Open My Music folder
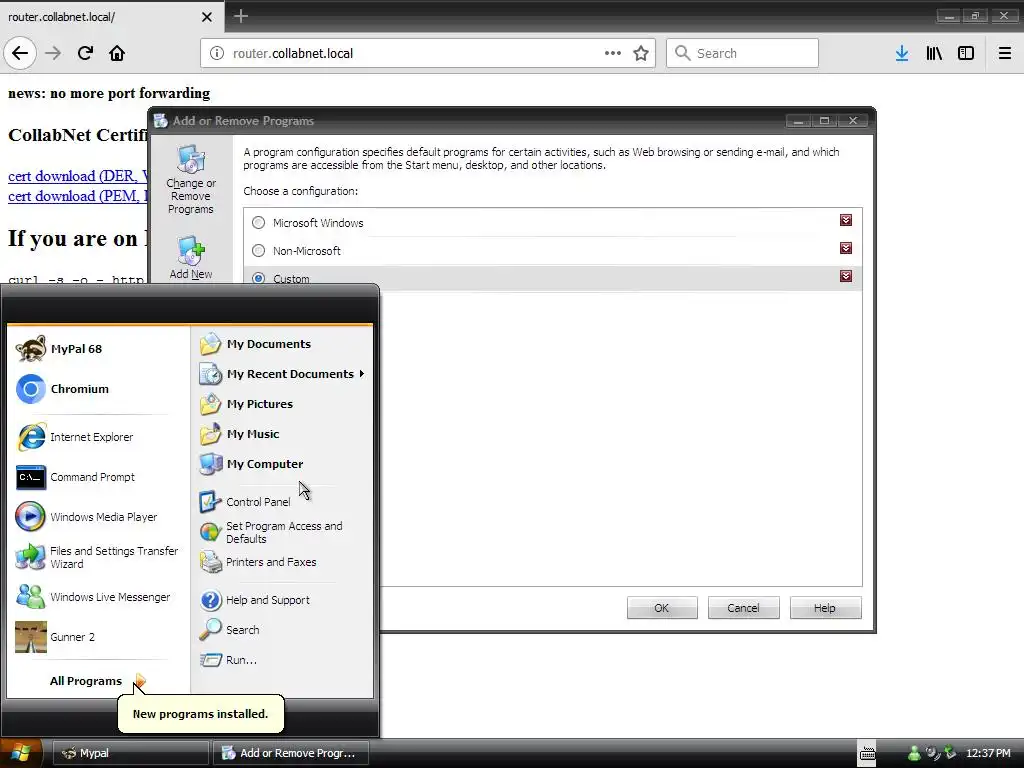1024x768 pixels. [x=240, y=434]
